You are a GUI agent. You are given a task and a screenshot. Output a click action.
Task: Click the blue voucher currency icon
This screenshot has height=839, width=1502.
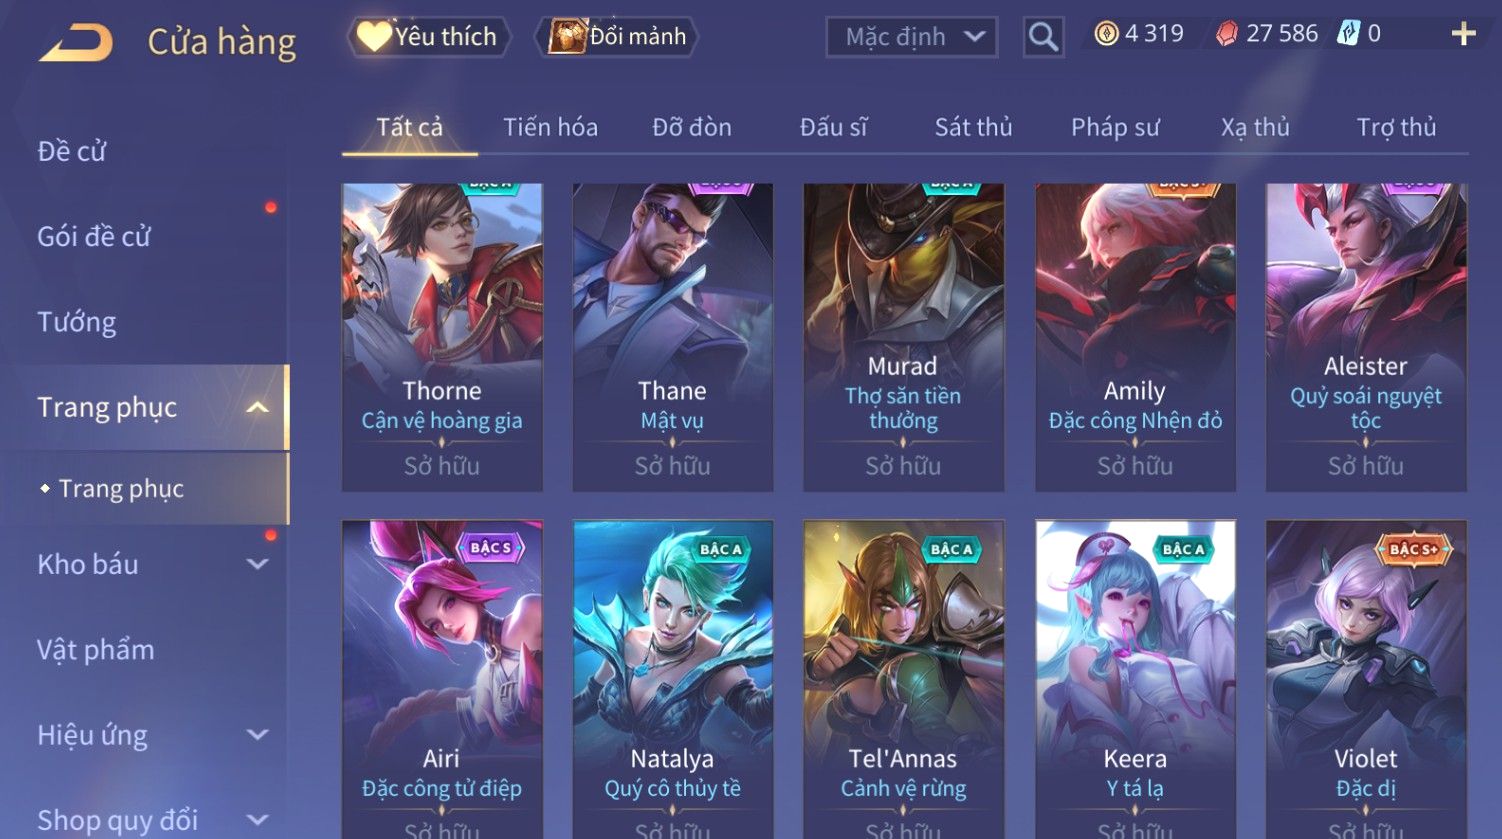coord(1349,34)
